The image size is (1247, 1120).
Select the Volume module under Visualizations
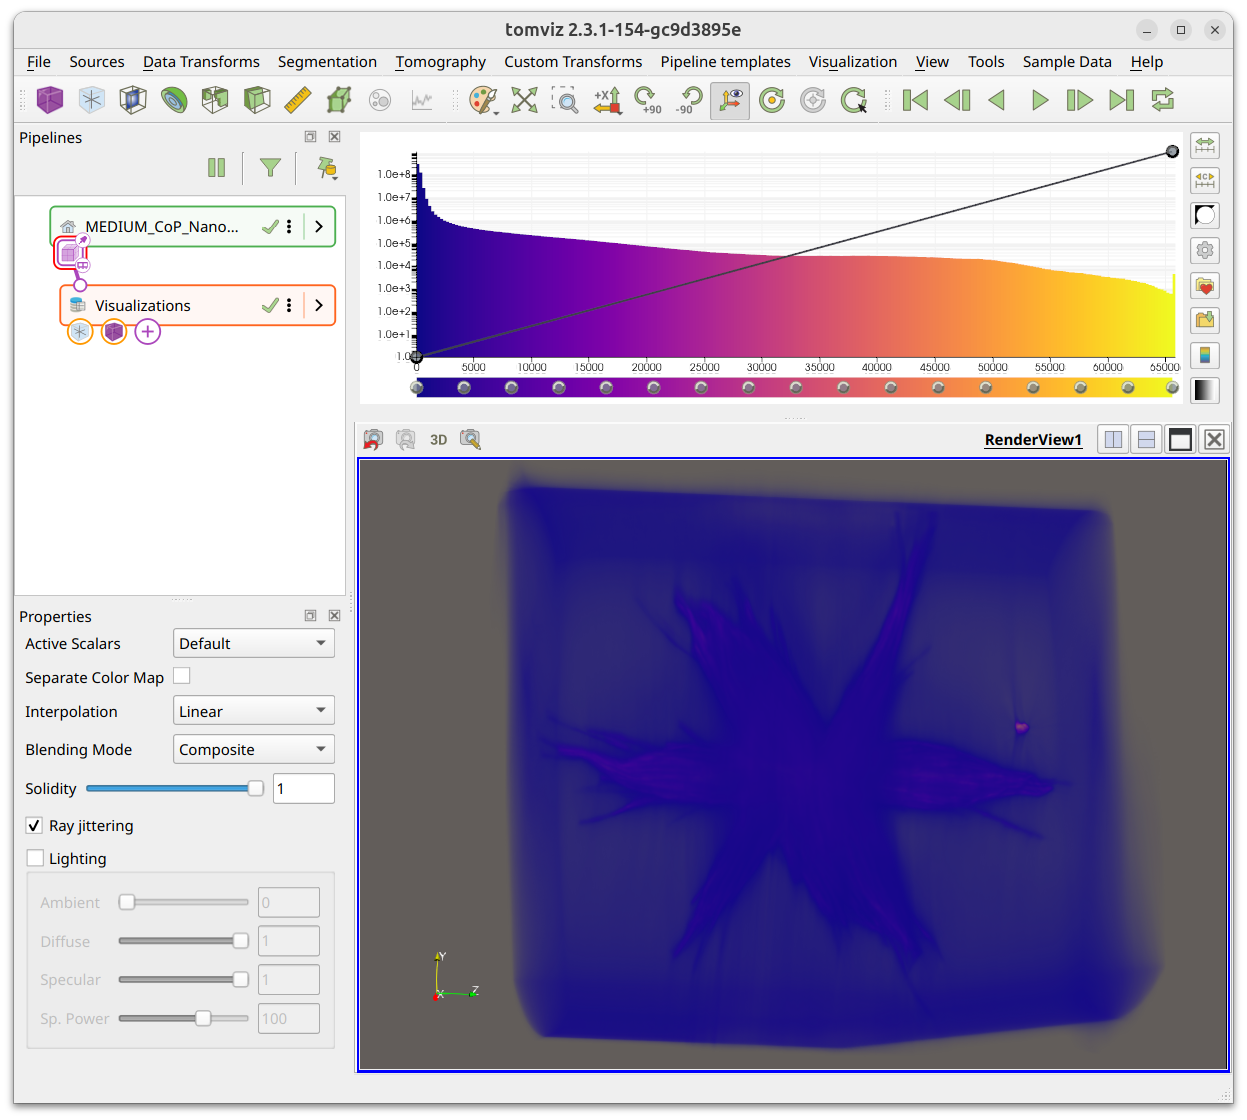click(114, 332)
